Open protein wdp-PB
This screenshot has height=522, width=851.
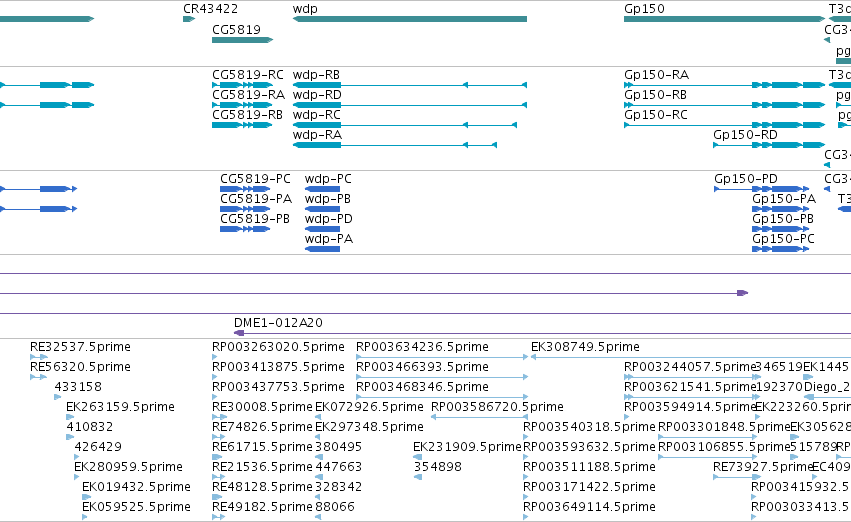pos(327,199)
